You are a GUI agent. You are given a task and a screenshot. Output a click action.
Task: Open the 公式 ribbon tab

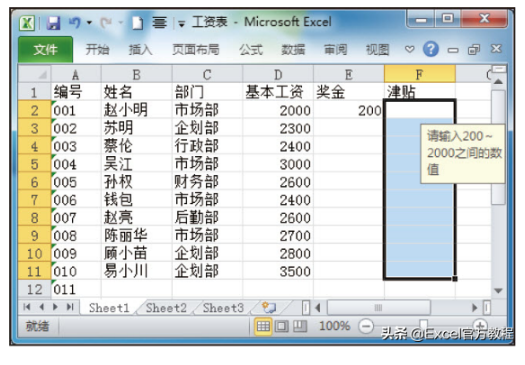pyautogui.click(x=251, y=50)
